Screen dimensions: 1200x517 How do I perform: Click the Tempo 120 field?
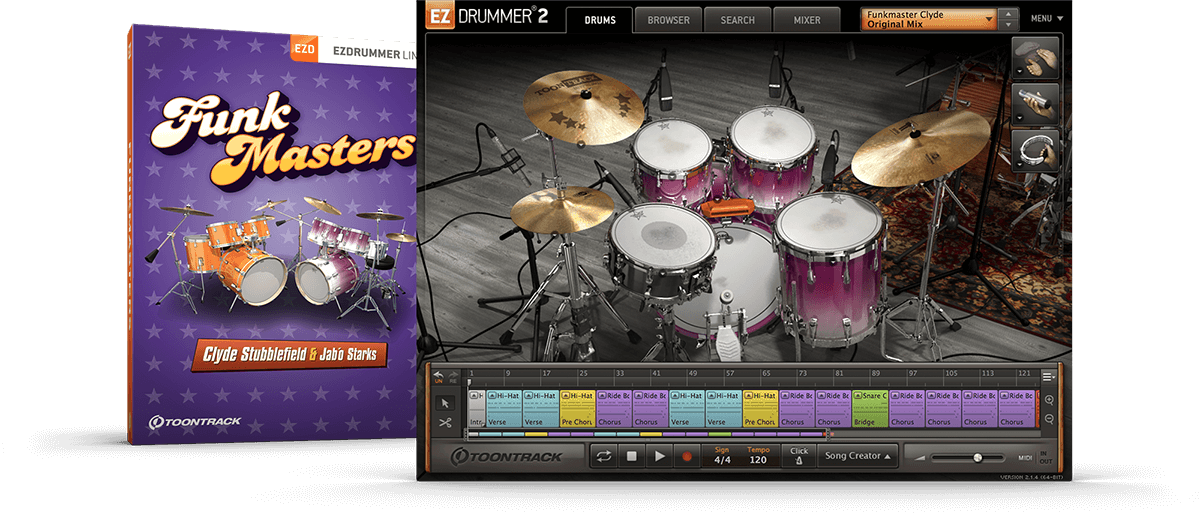(757, 456)
